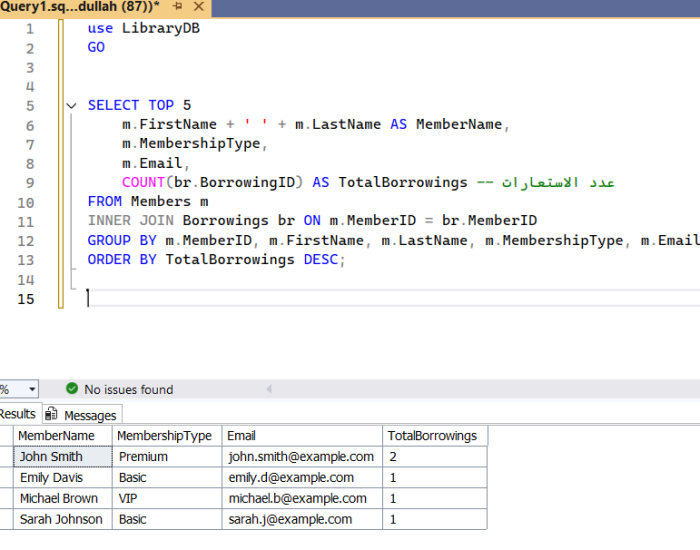
Task: Click the green No issues found checkmark
Action: click(72, 389)
